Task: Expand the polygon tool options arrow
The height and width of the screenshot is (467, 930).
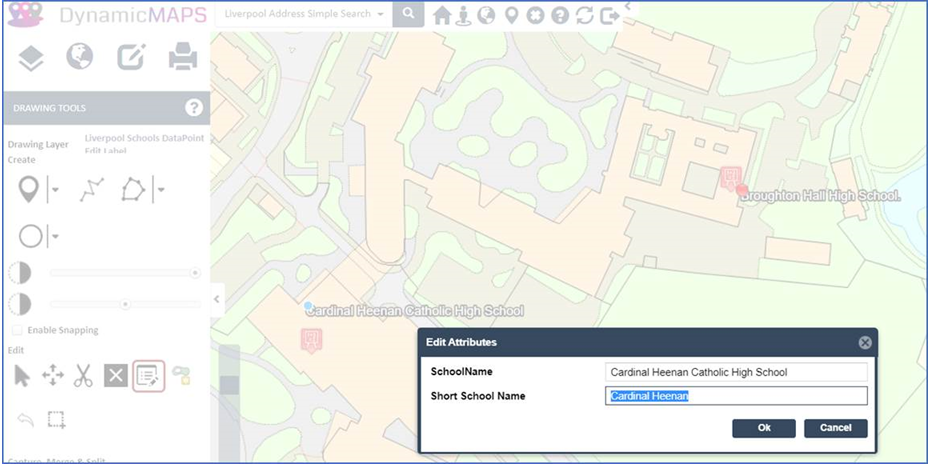Action: click(x=160, y=190)
